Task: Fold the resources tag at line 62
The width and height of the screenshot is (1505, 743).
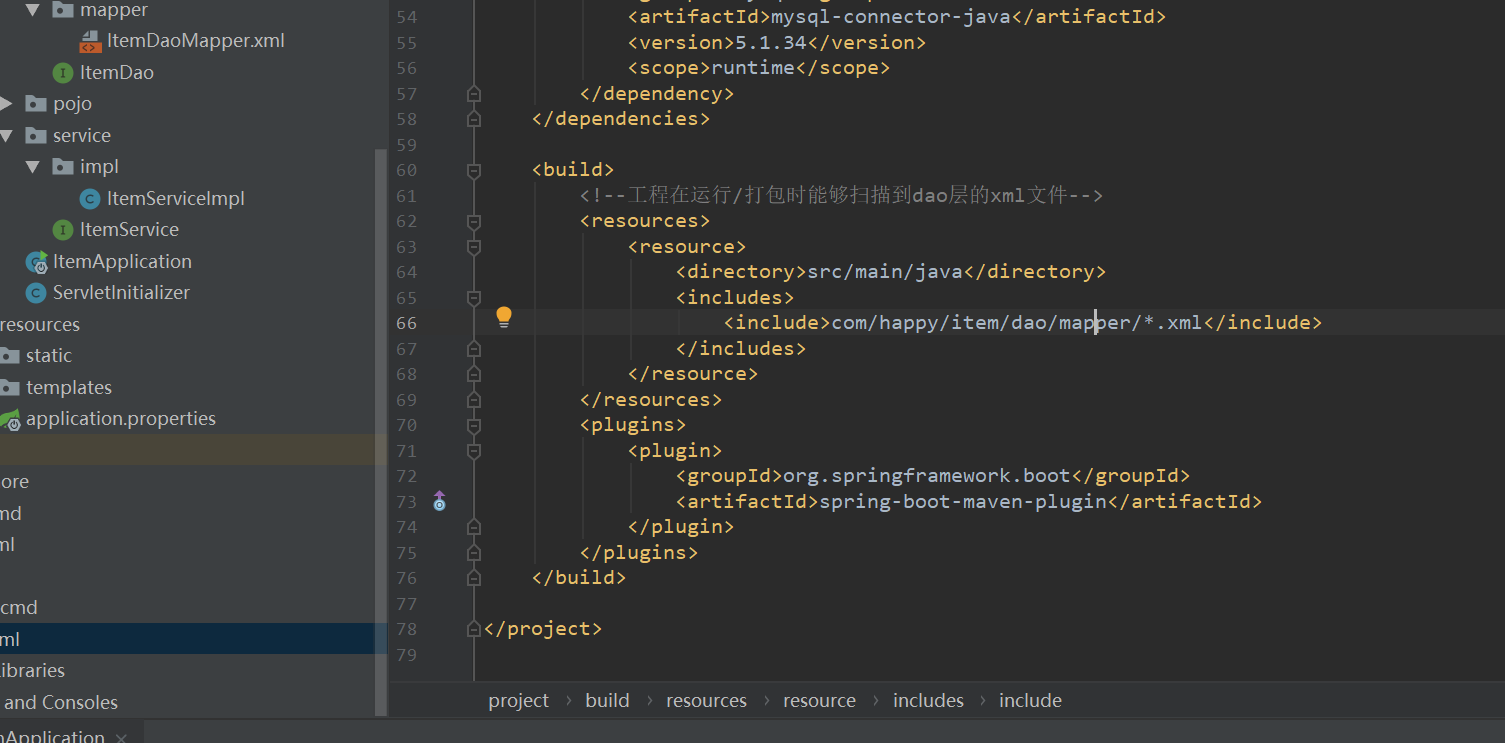Action: (x=474, y=221)
